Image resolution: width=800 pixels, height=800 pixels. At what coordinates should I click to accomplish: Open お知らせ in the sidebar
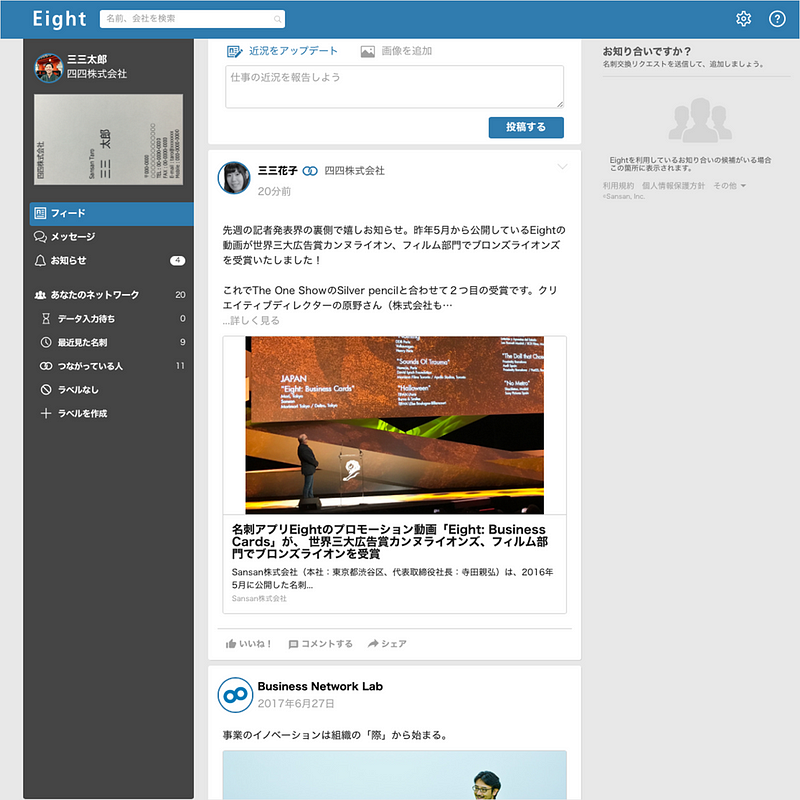point(112,261)
